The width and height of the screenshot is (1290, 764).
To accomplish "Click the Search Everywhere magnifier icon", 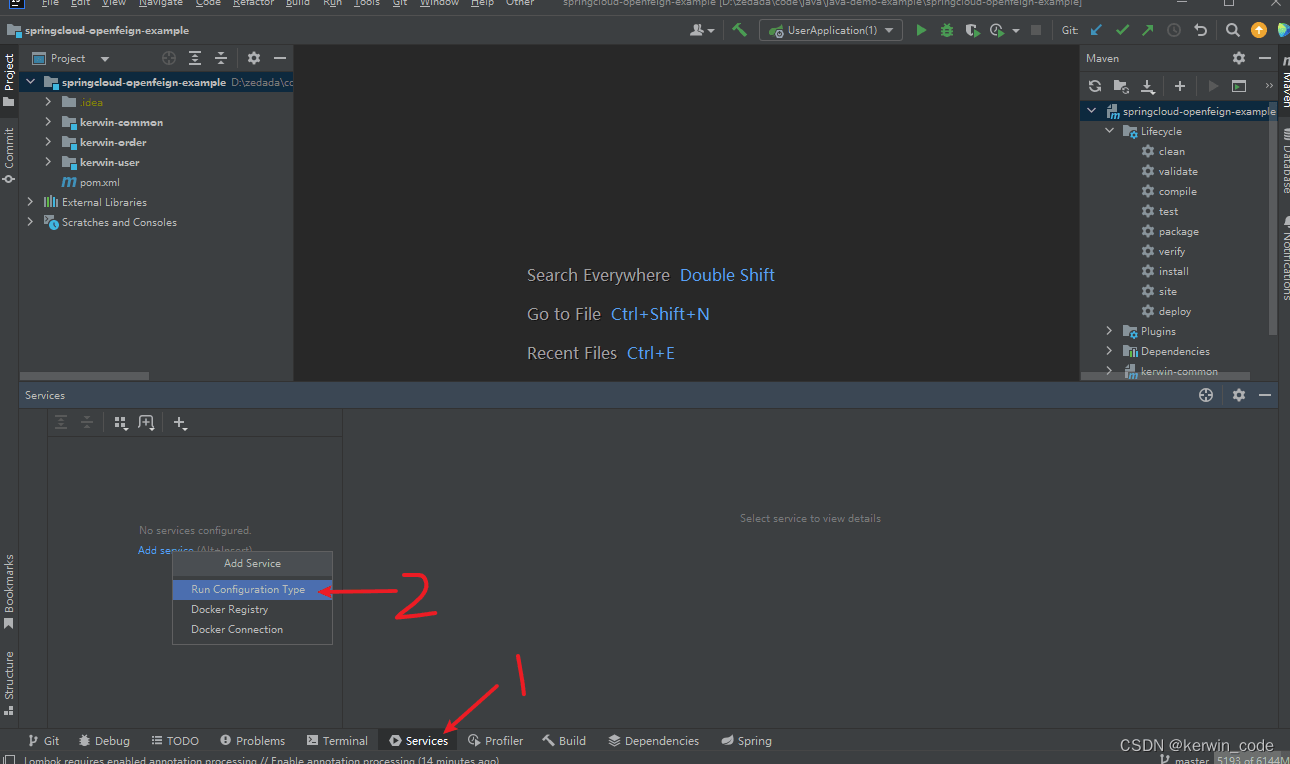I will tap(1232, 30).
